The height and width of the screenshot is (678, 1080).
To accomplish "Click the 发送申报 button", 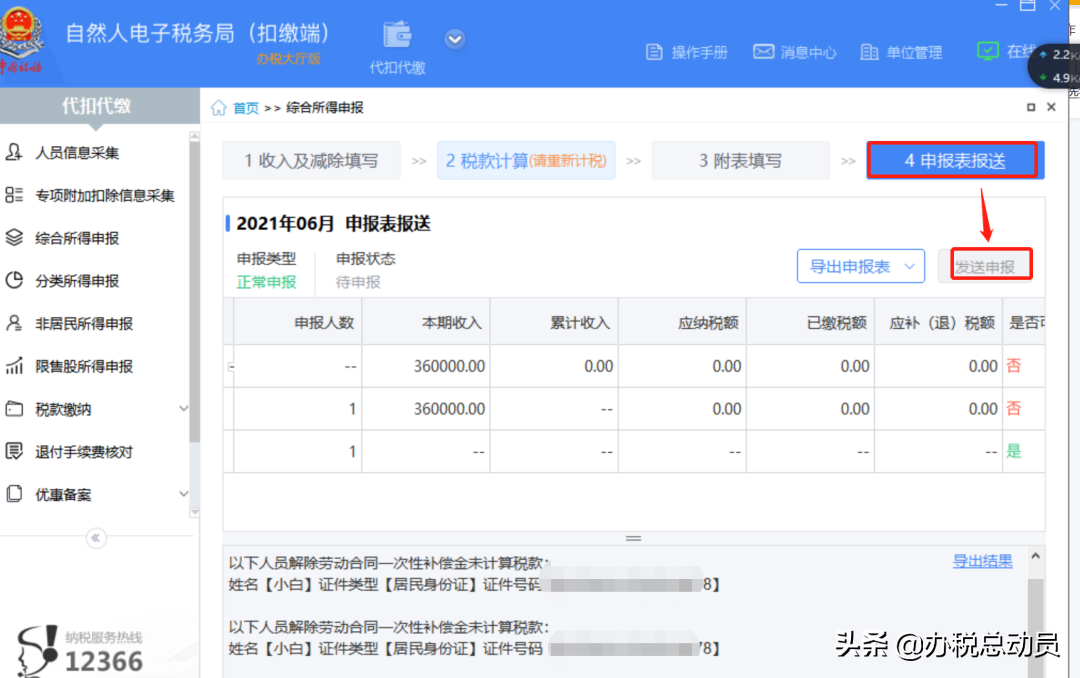I will (x=988, y=263).
